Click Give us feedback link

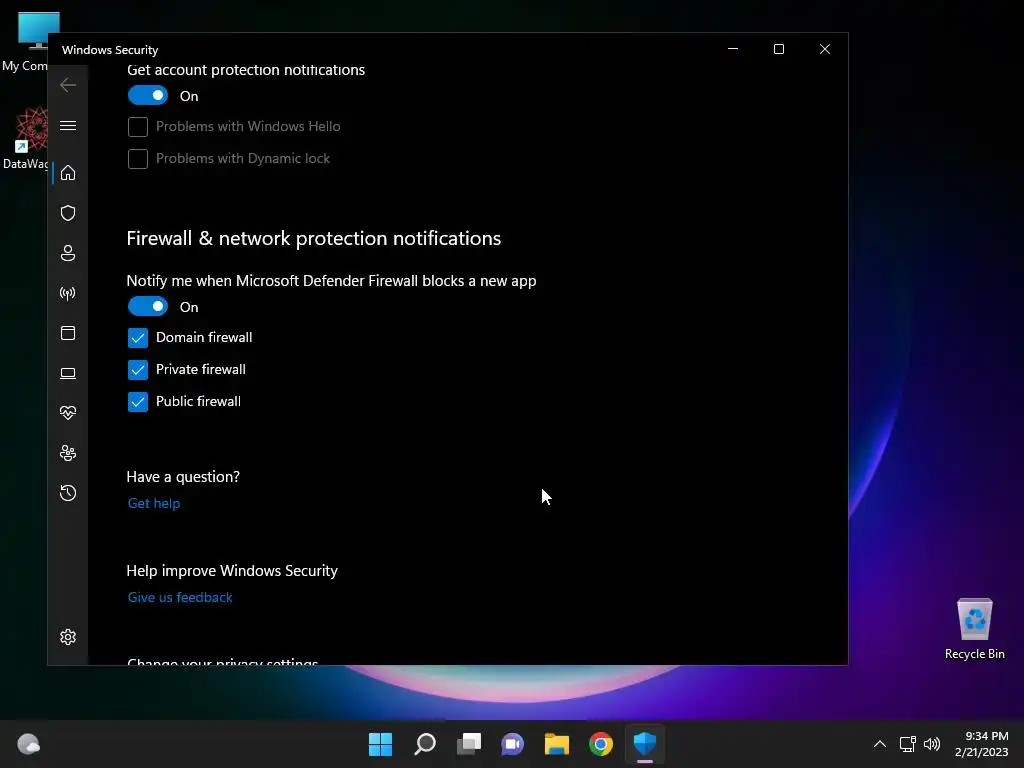[x=180, y=598]
